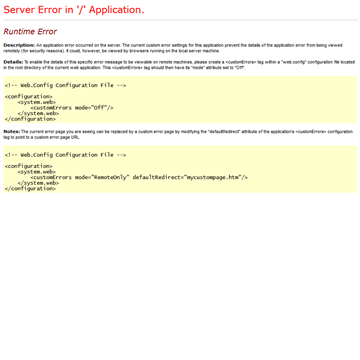
Task: Click the second opening <configuration> tag
Action: point(29,166)
